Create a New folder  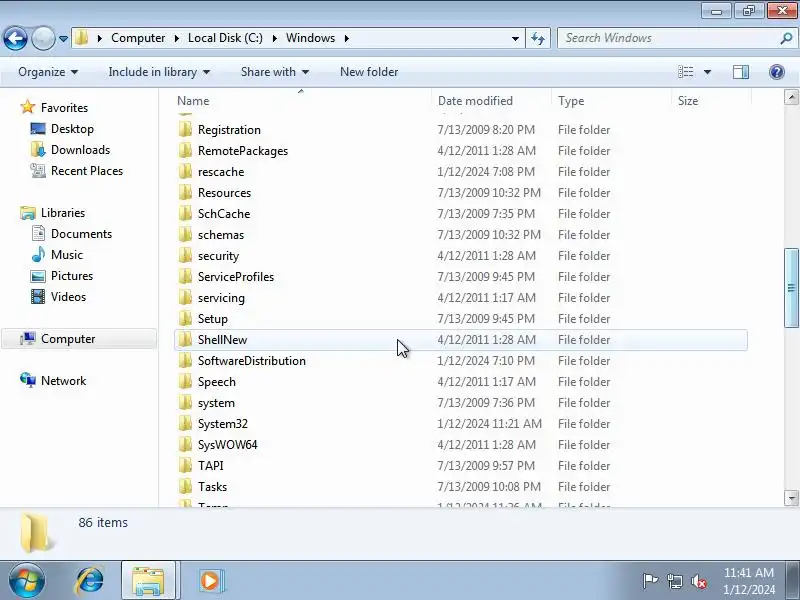[x=369, y=72]
